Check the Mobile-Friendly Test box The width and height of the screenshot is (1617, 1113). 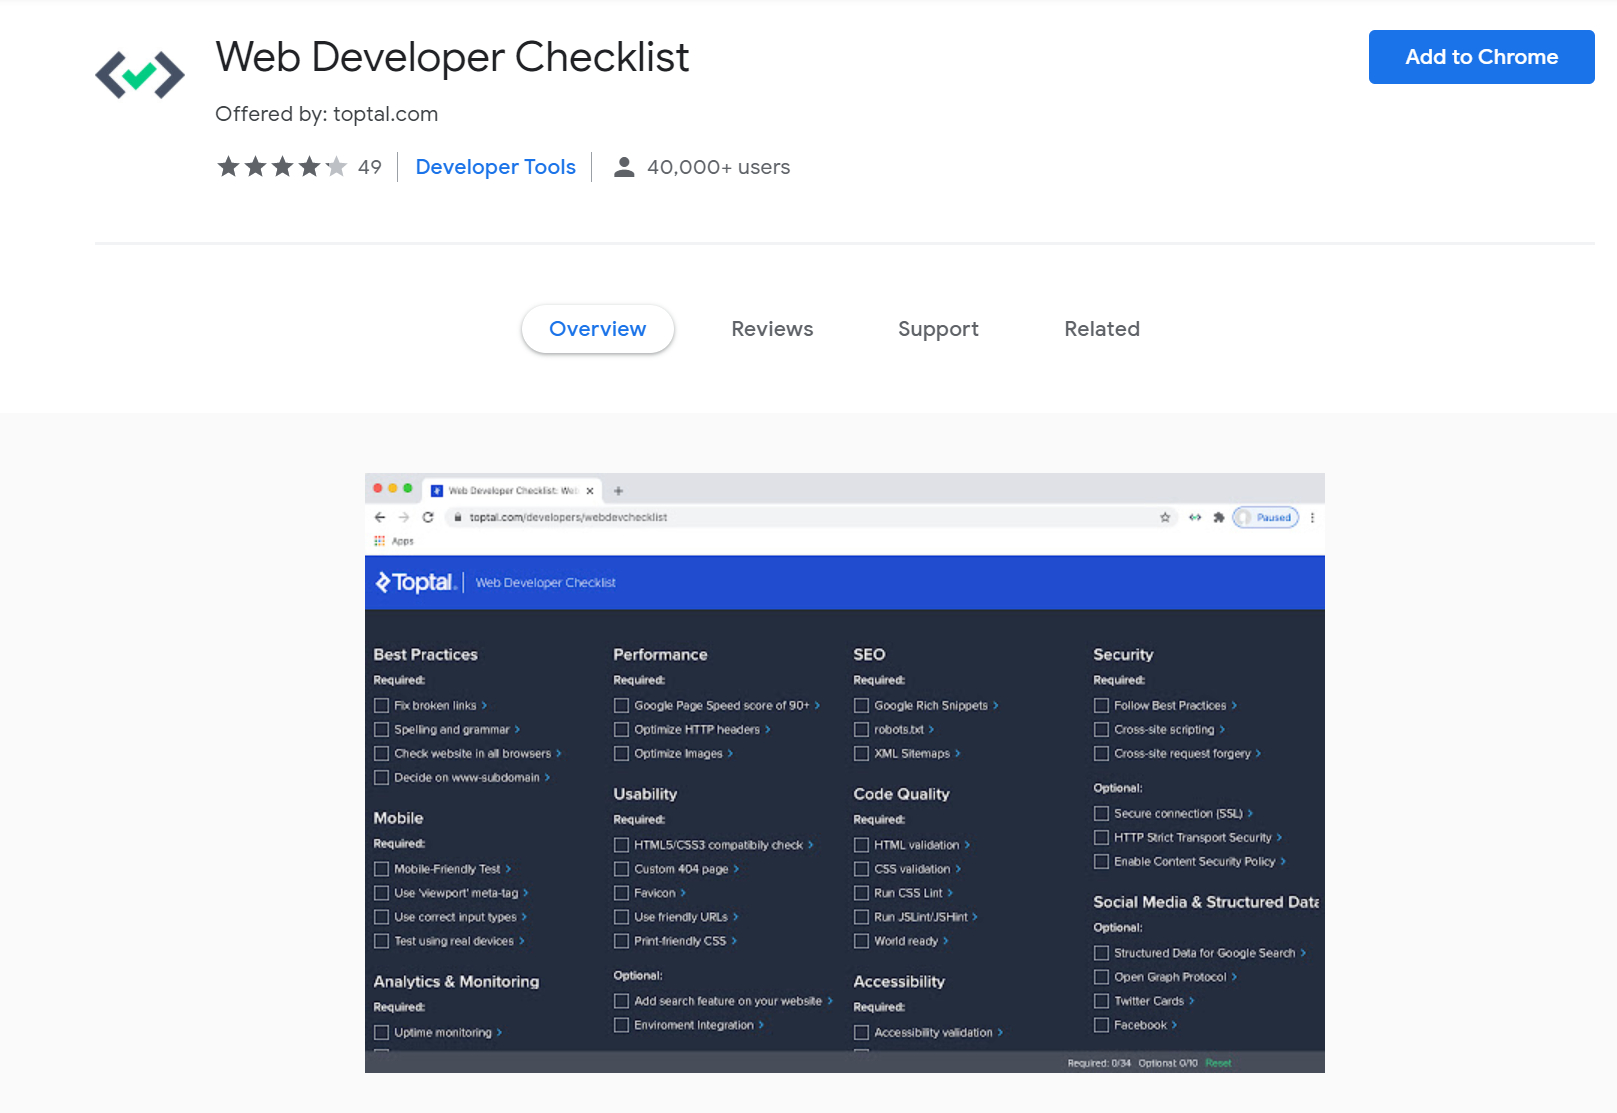381,869
